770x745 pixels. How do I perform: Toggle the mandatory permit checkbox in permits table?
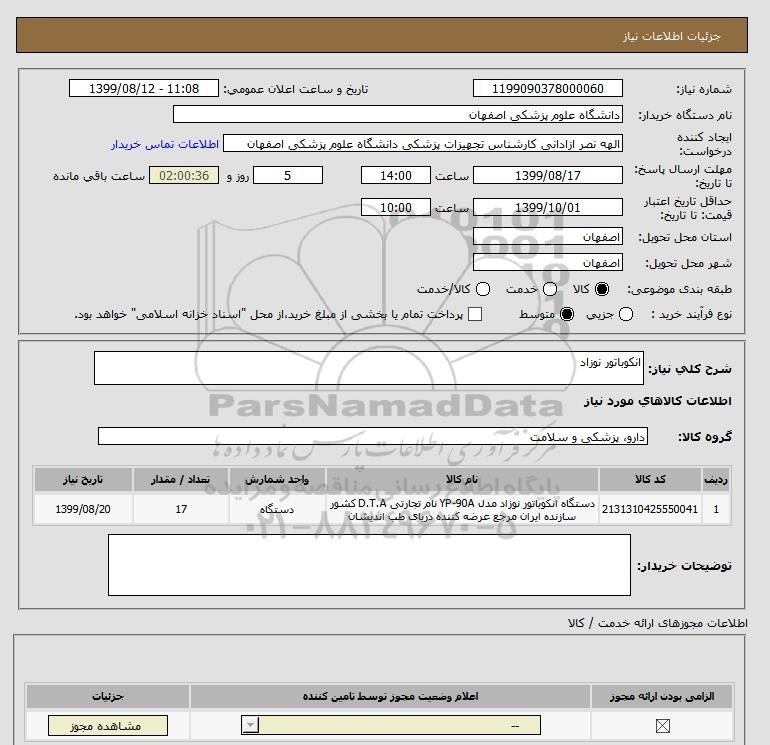point(662,726)
